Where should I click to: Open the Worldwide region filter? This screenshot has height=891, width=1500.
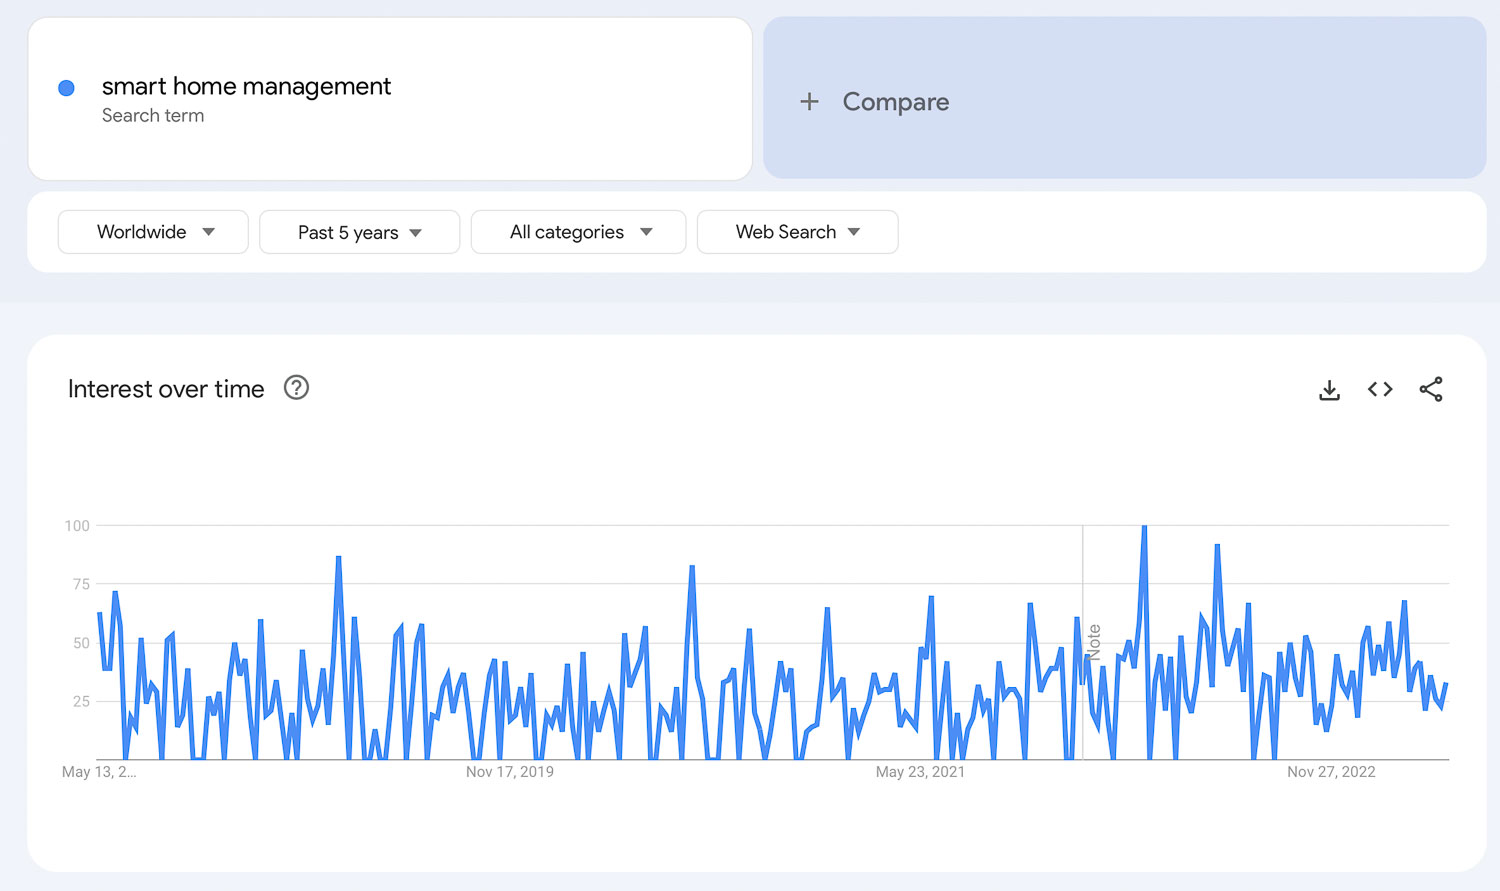point(152,232)
